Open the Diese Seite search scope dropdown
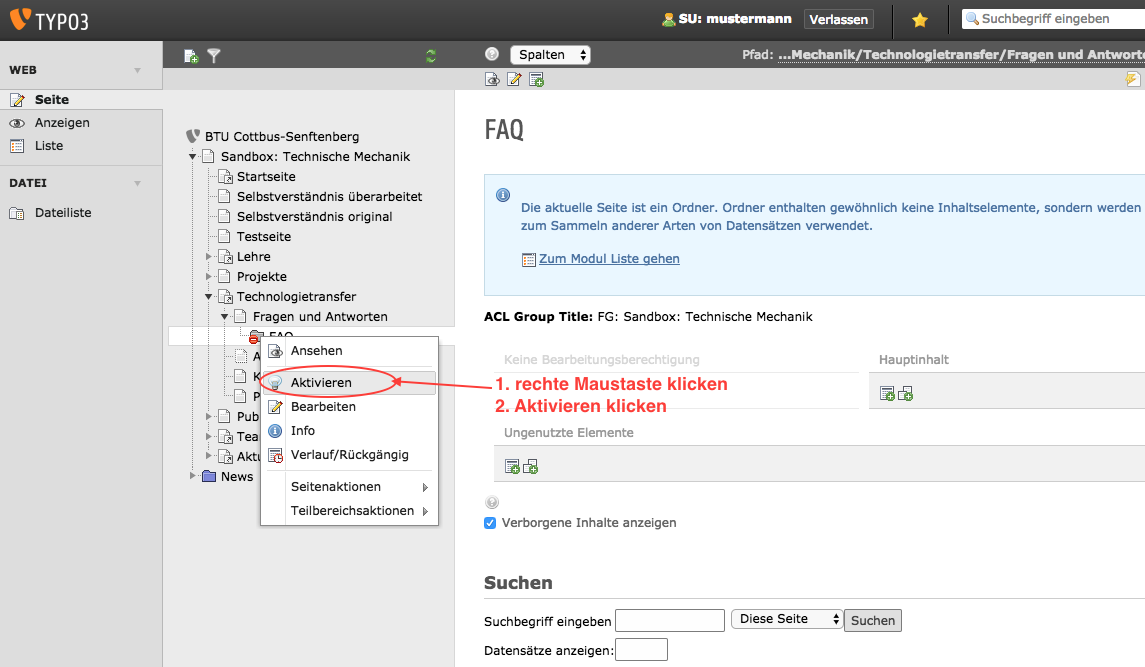Viewport: 1145px width, 667px height. [787, 619]
